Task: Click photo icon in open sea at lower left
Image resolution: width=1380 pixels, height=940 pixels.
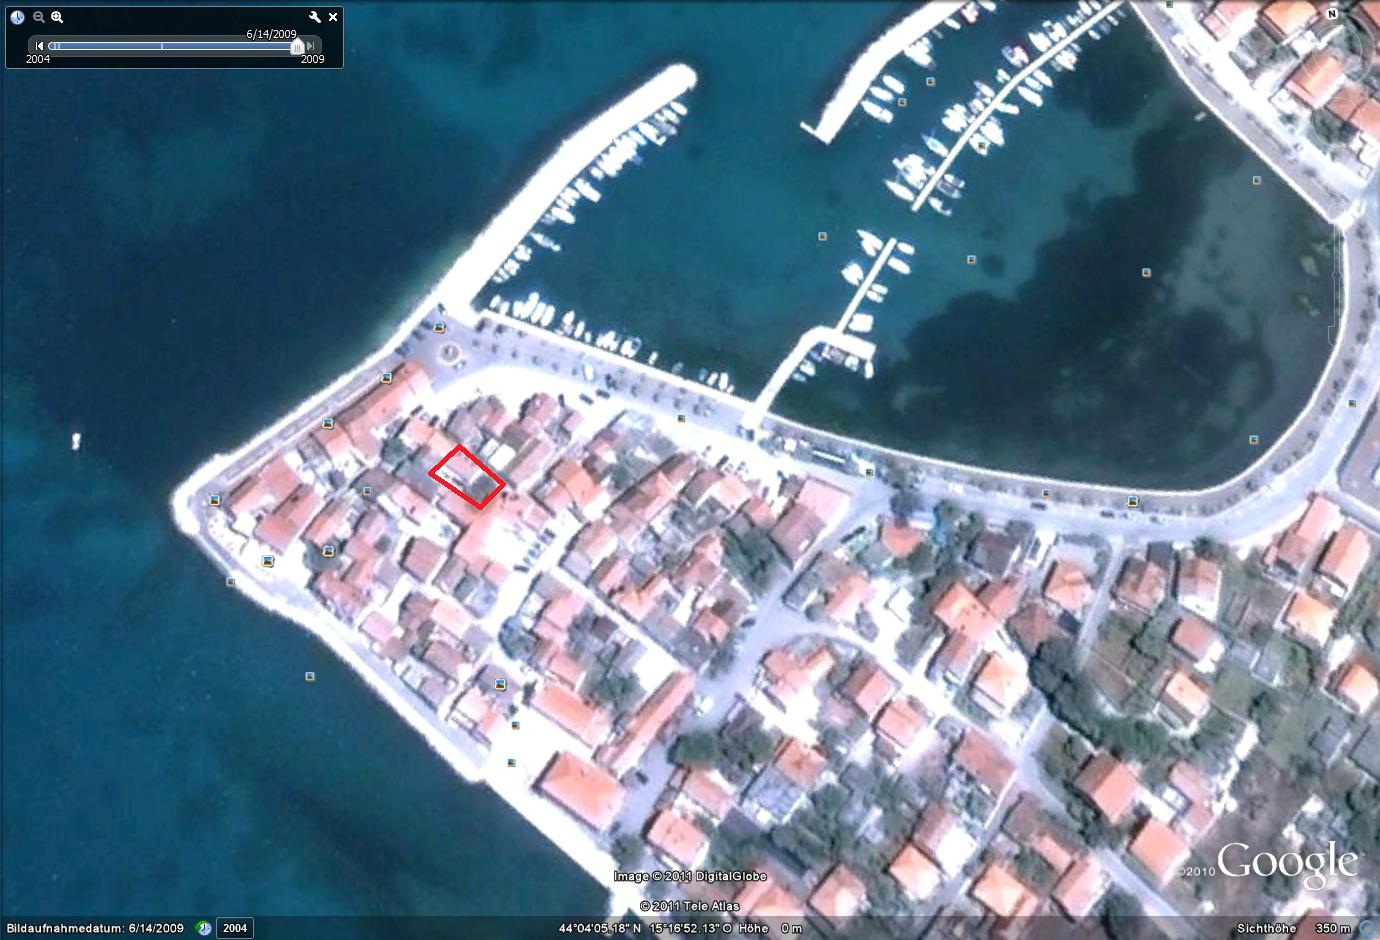Action: pos(310,677)
